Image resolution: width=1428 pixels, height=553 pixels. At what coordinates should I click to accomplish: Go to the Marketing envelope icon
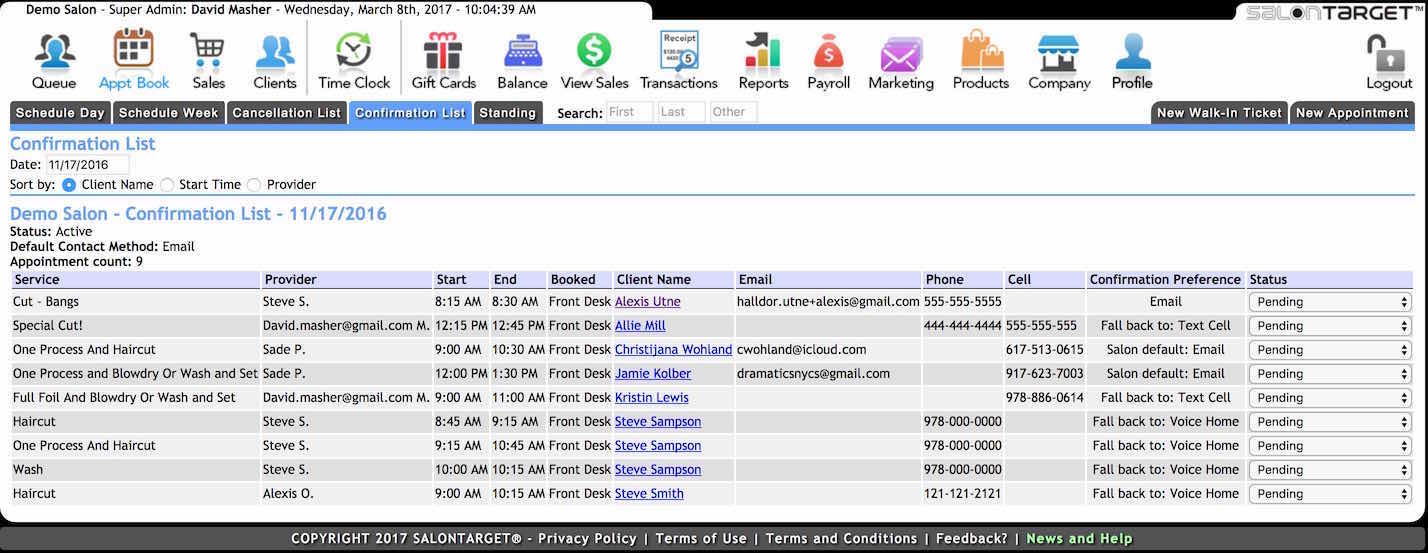[900, 52]
